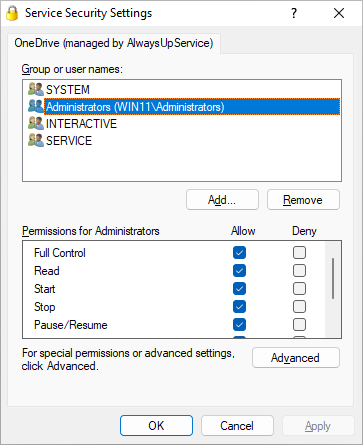The width and height of the screenshot is (363, 445).
Task: Select Administrators (WIN11\Administrators) entry
Action: (x=192, y=107)
